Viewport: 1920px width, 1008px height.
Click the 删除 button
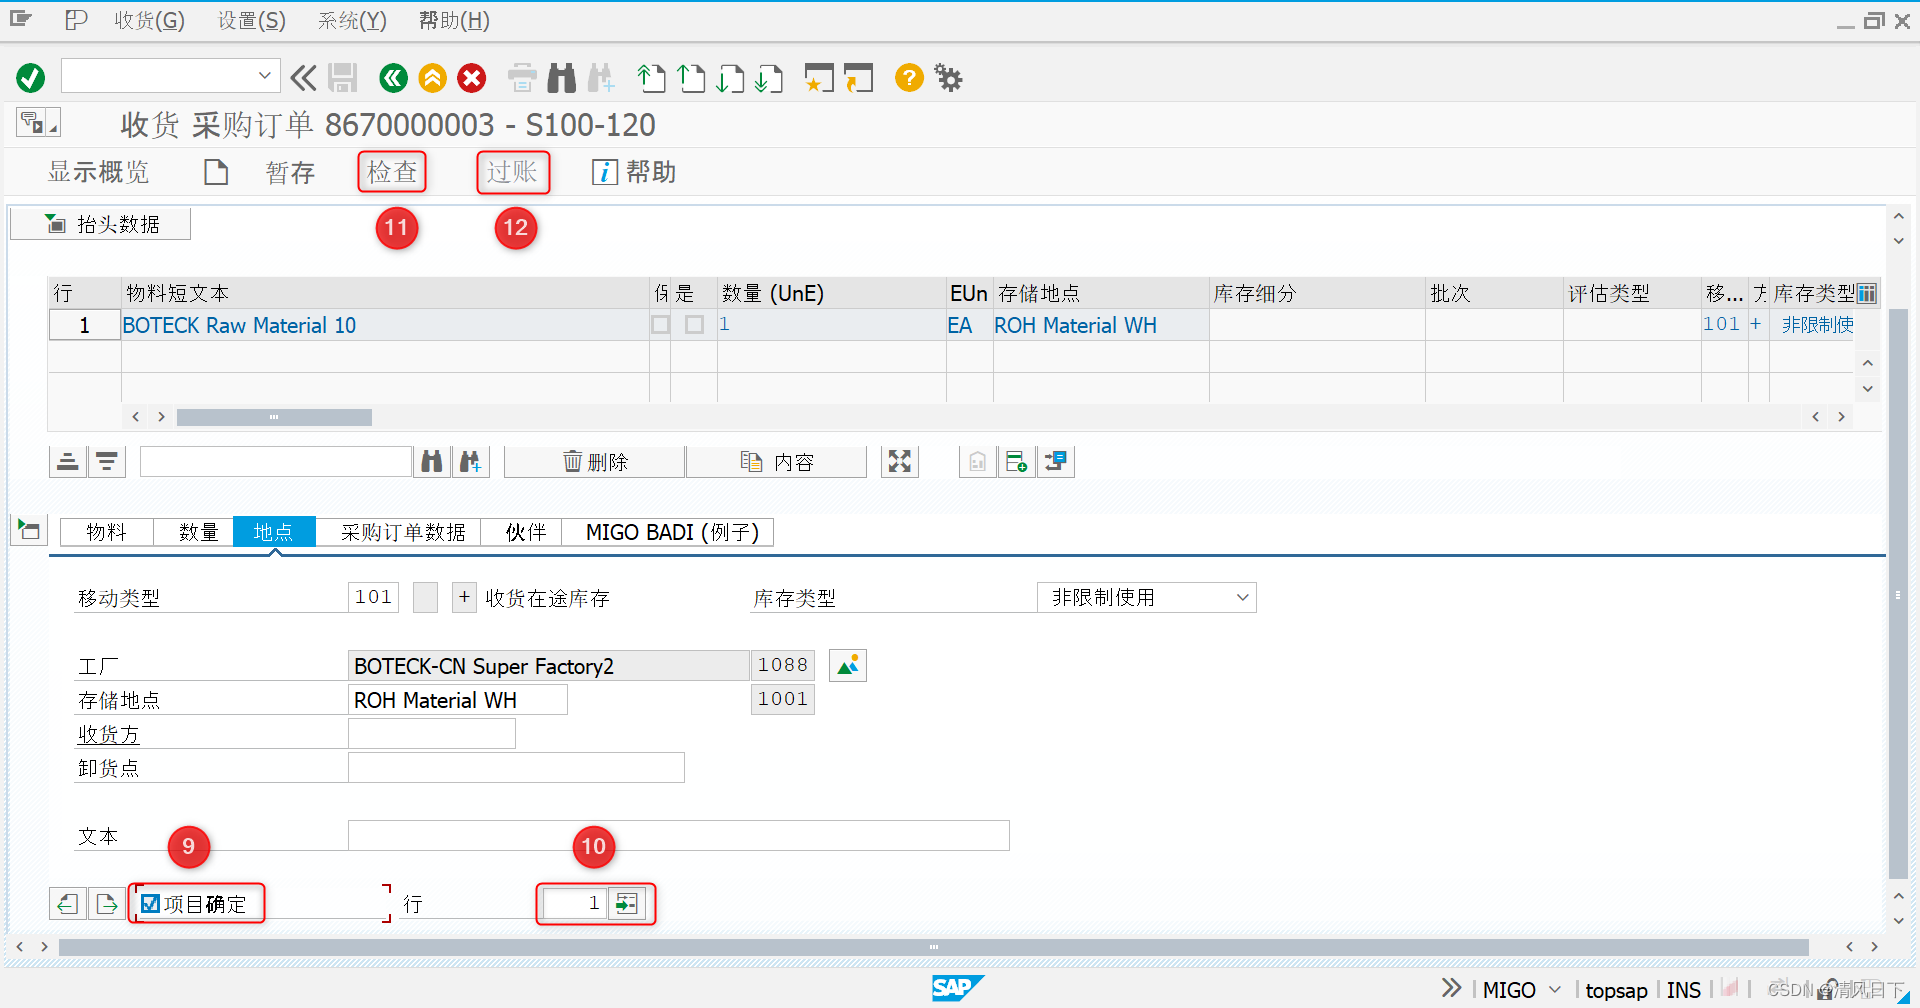594,461
